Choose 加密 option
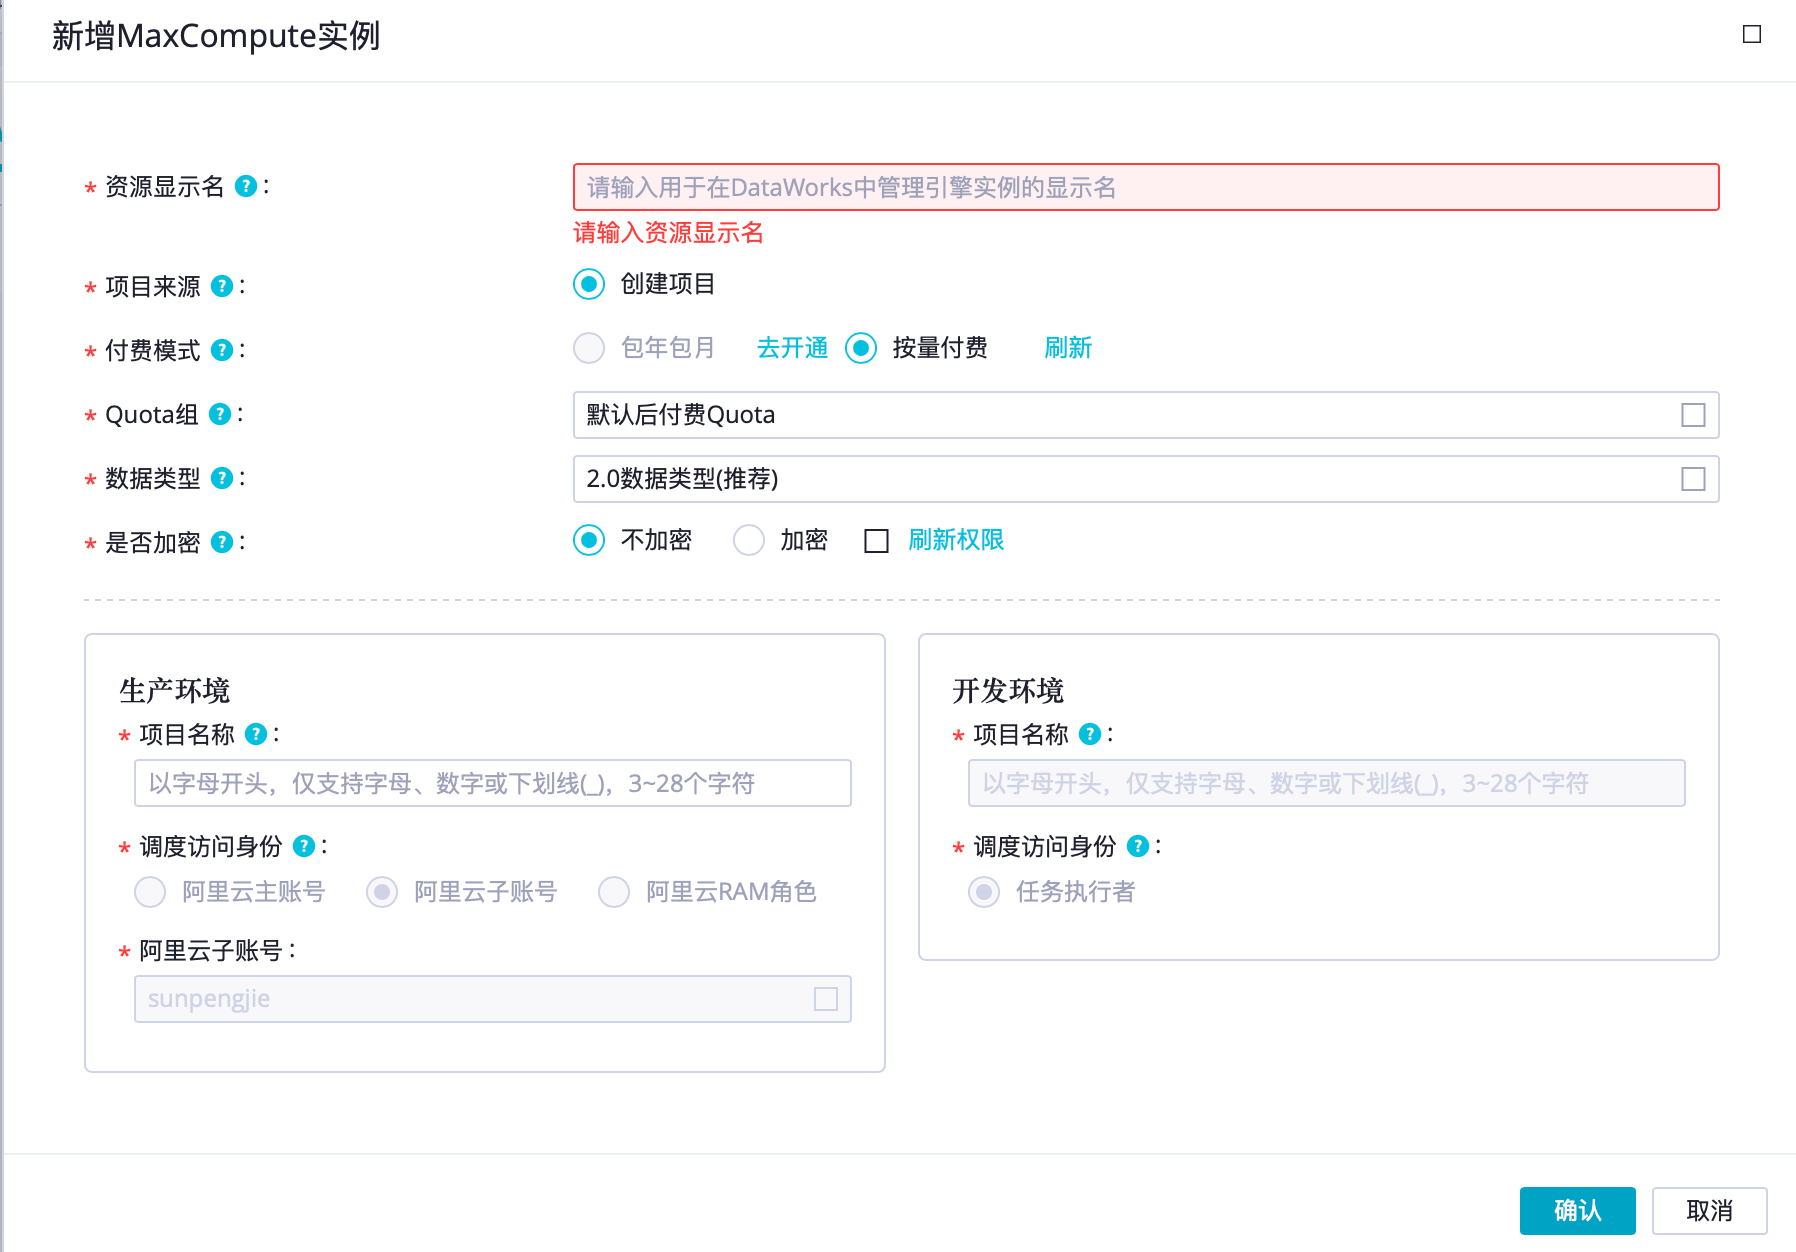 749,540
